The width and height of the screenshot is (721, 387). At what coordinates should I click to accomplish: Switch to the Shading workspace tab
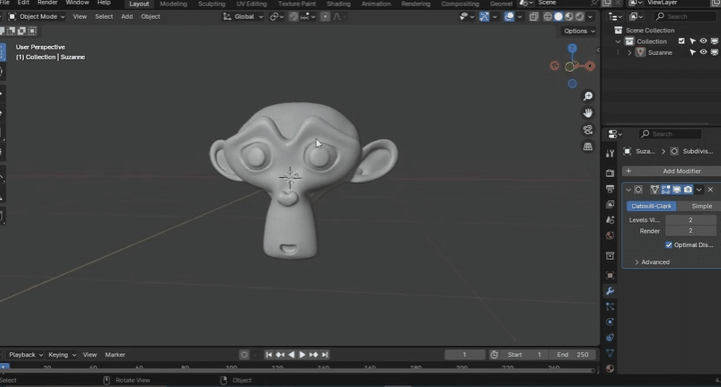(x=338, y=4)
